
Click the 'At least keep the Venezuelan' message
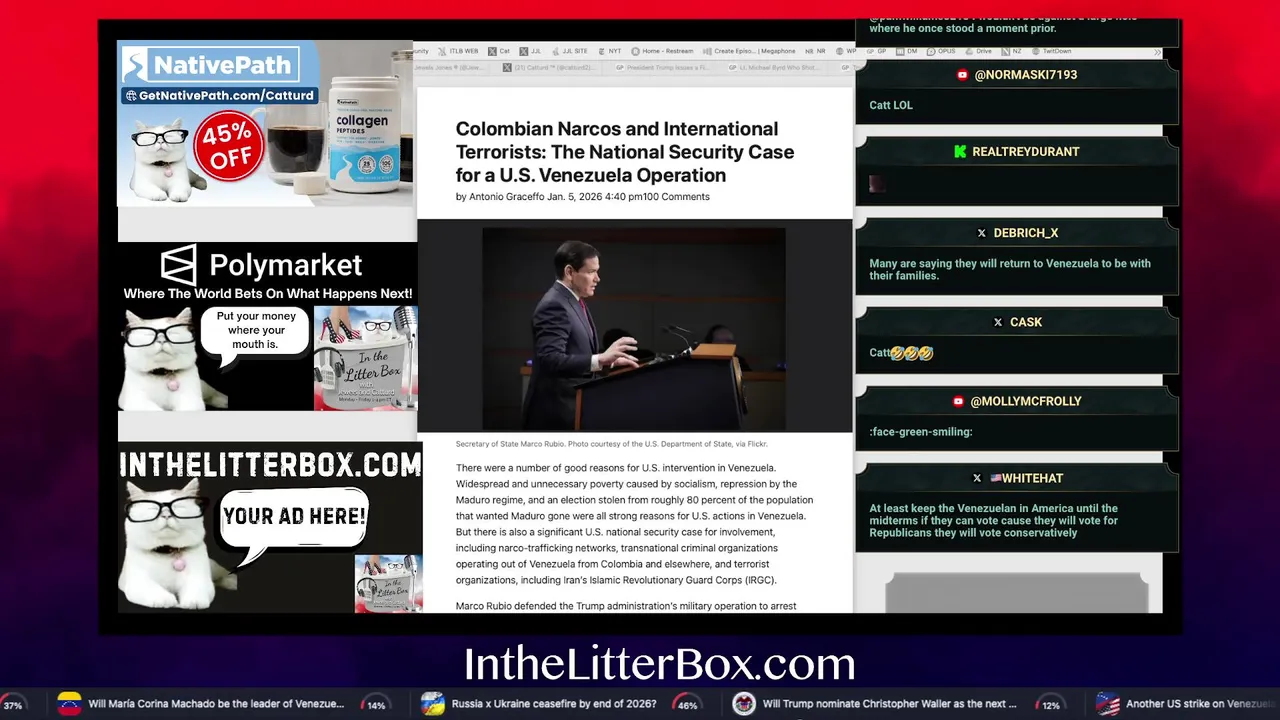coord(994,520)
